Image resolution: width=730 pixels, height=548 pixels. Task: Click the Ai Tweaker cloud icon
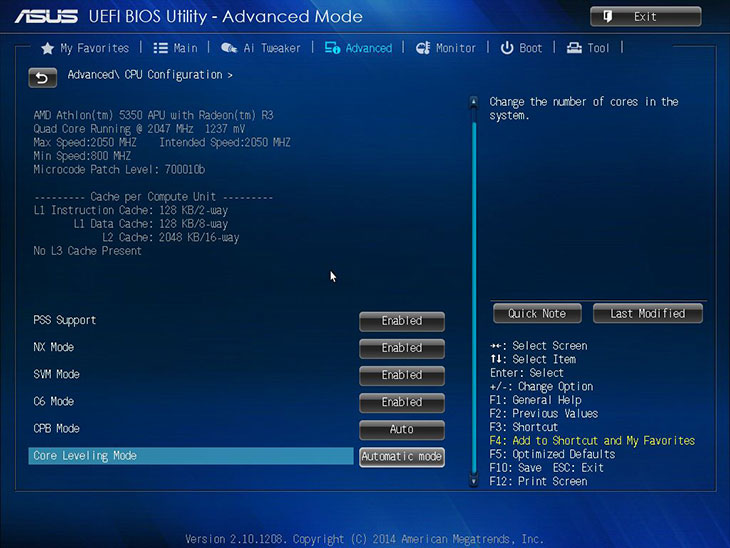pyautogui.click(x=229, y=48)
